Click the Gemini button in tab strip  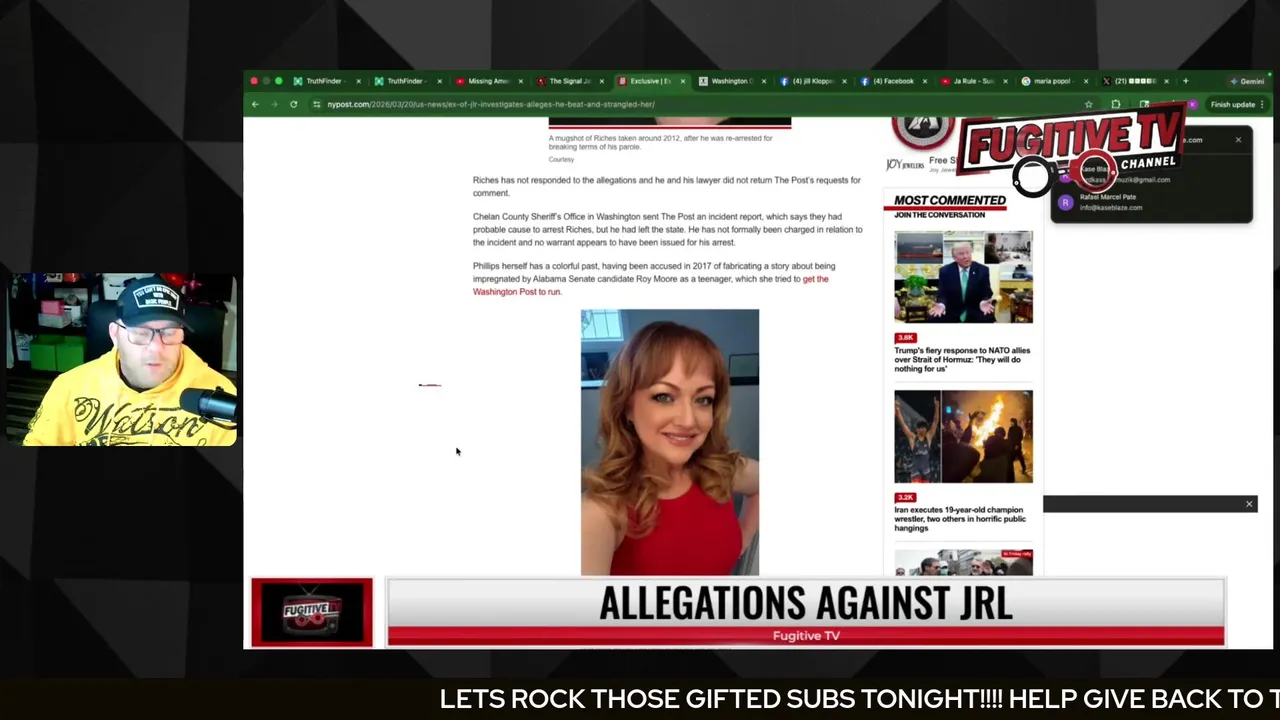pos(1247,81)
